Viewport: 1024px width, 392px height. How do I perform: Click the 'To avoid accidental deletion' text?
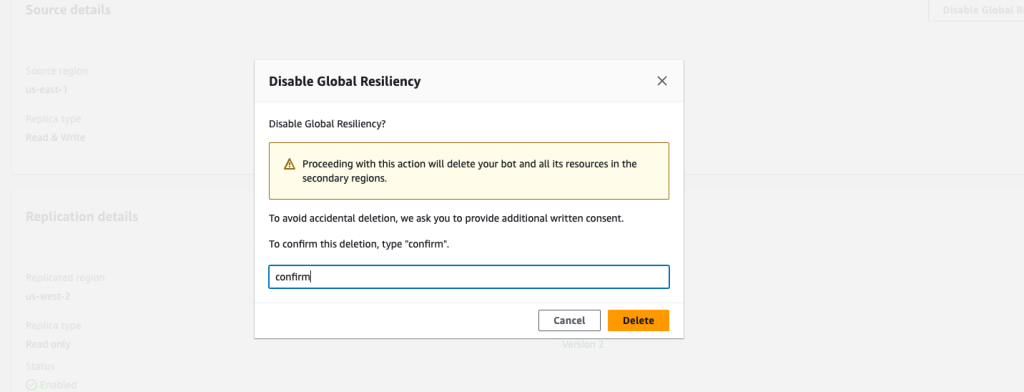[446, 218]
